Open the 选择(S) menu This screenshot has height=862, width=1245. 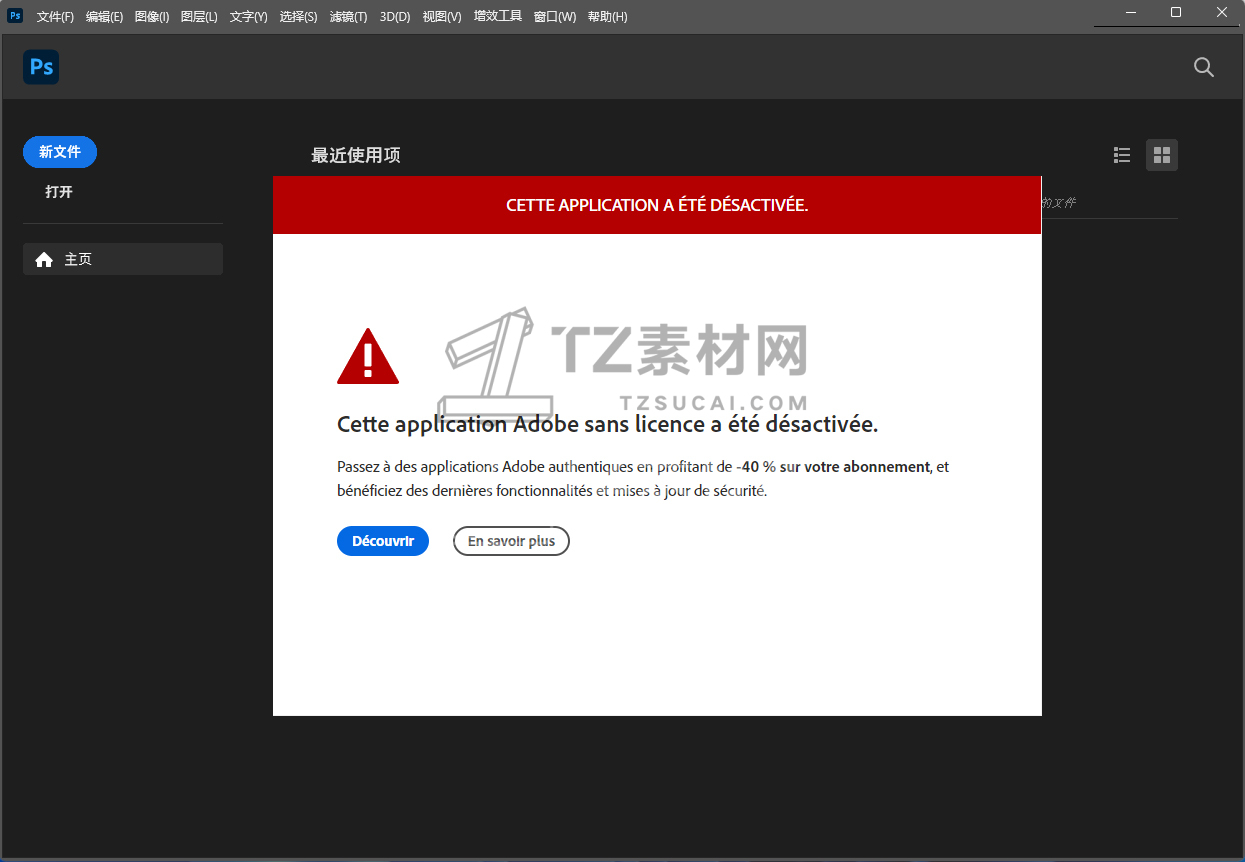point(298,16)
